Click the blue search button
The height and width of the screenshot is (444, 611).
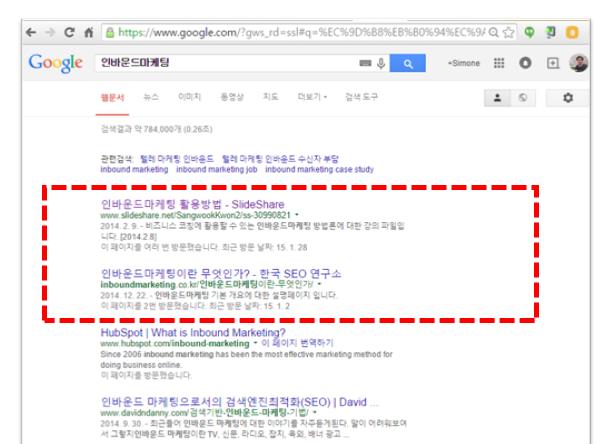click(x=408, y=63)
